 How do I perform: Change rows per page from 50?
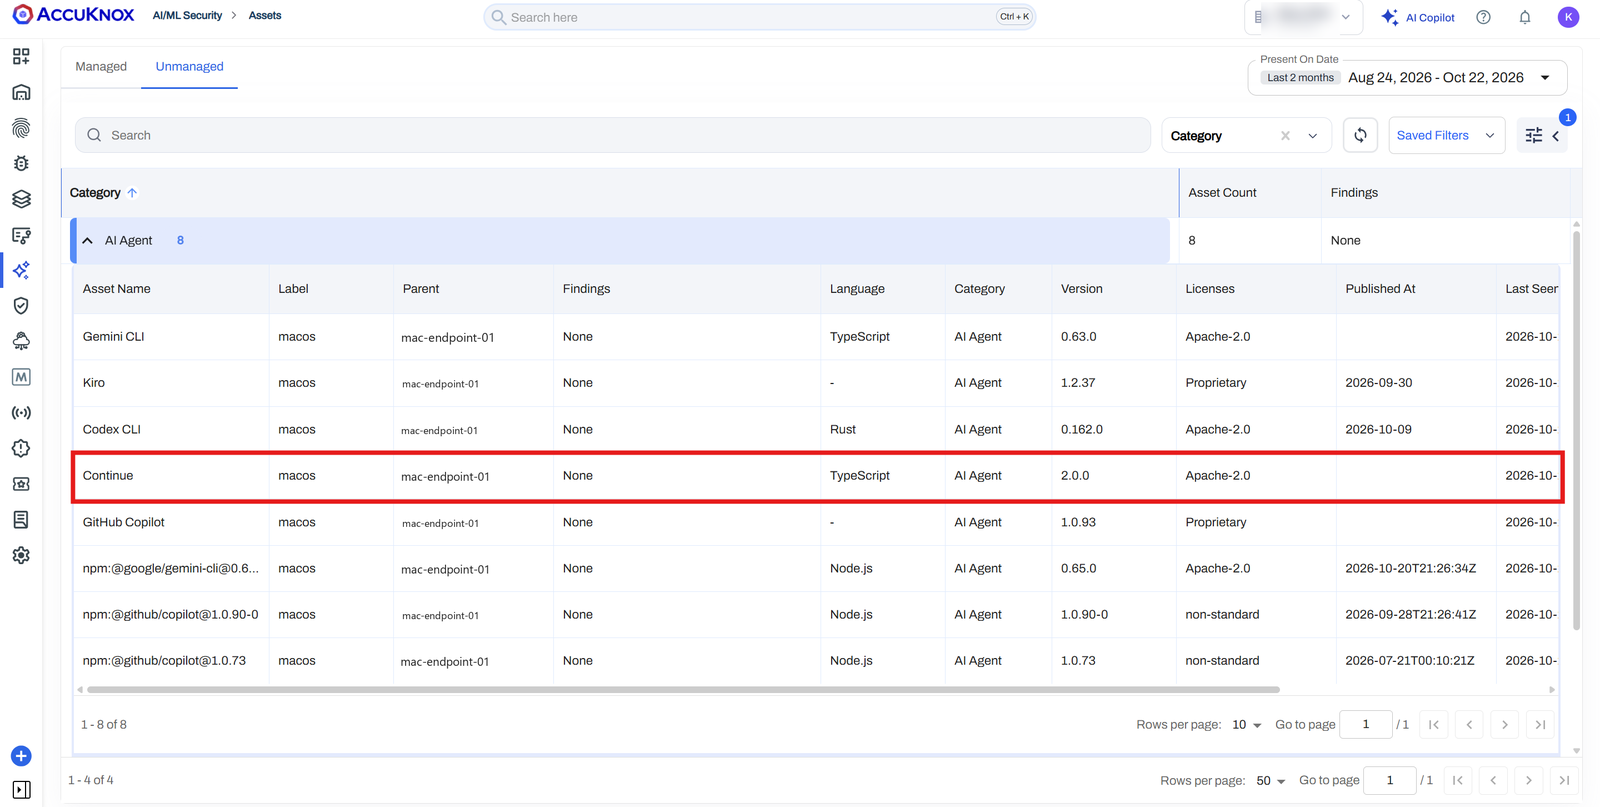click(x=1271, y=781)
